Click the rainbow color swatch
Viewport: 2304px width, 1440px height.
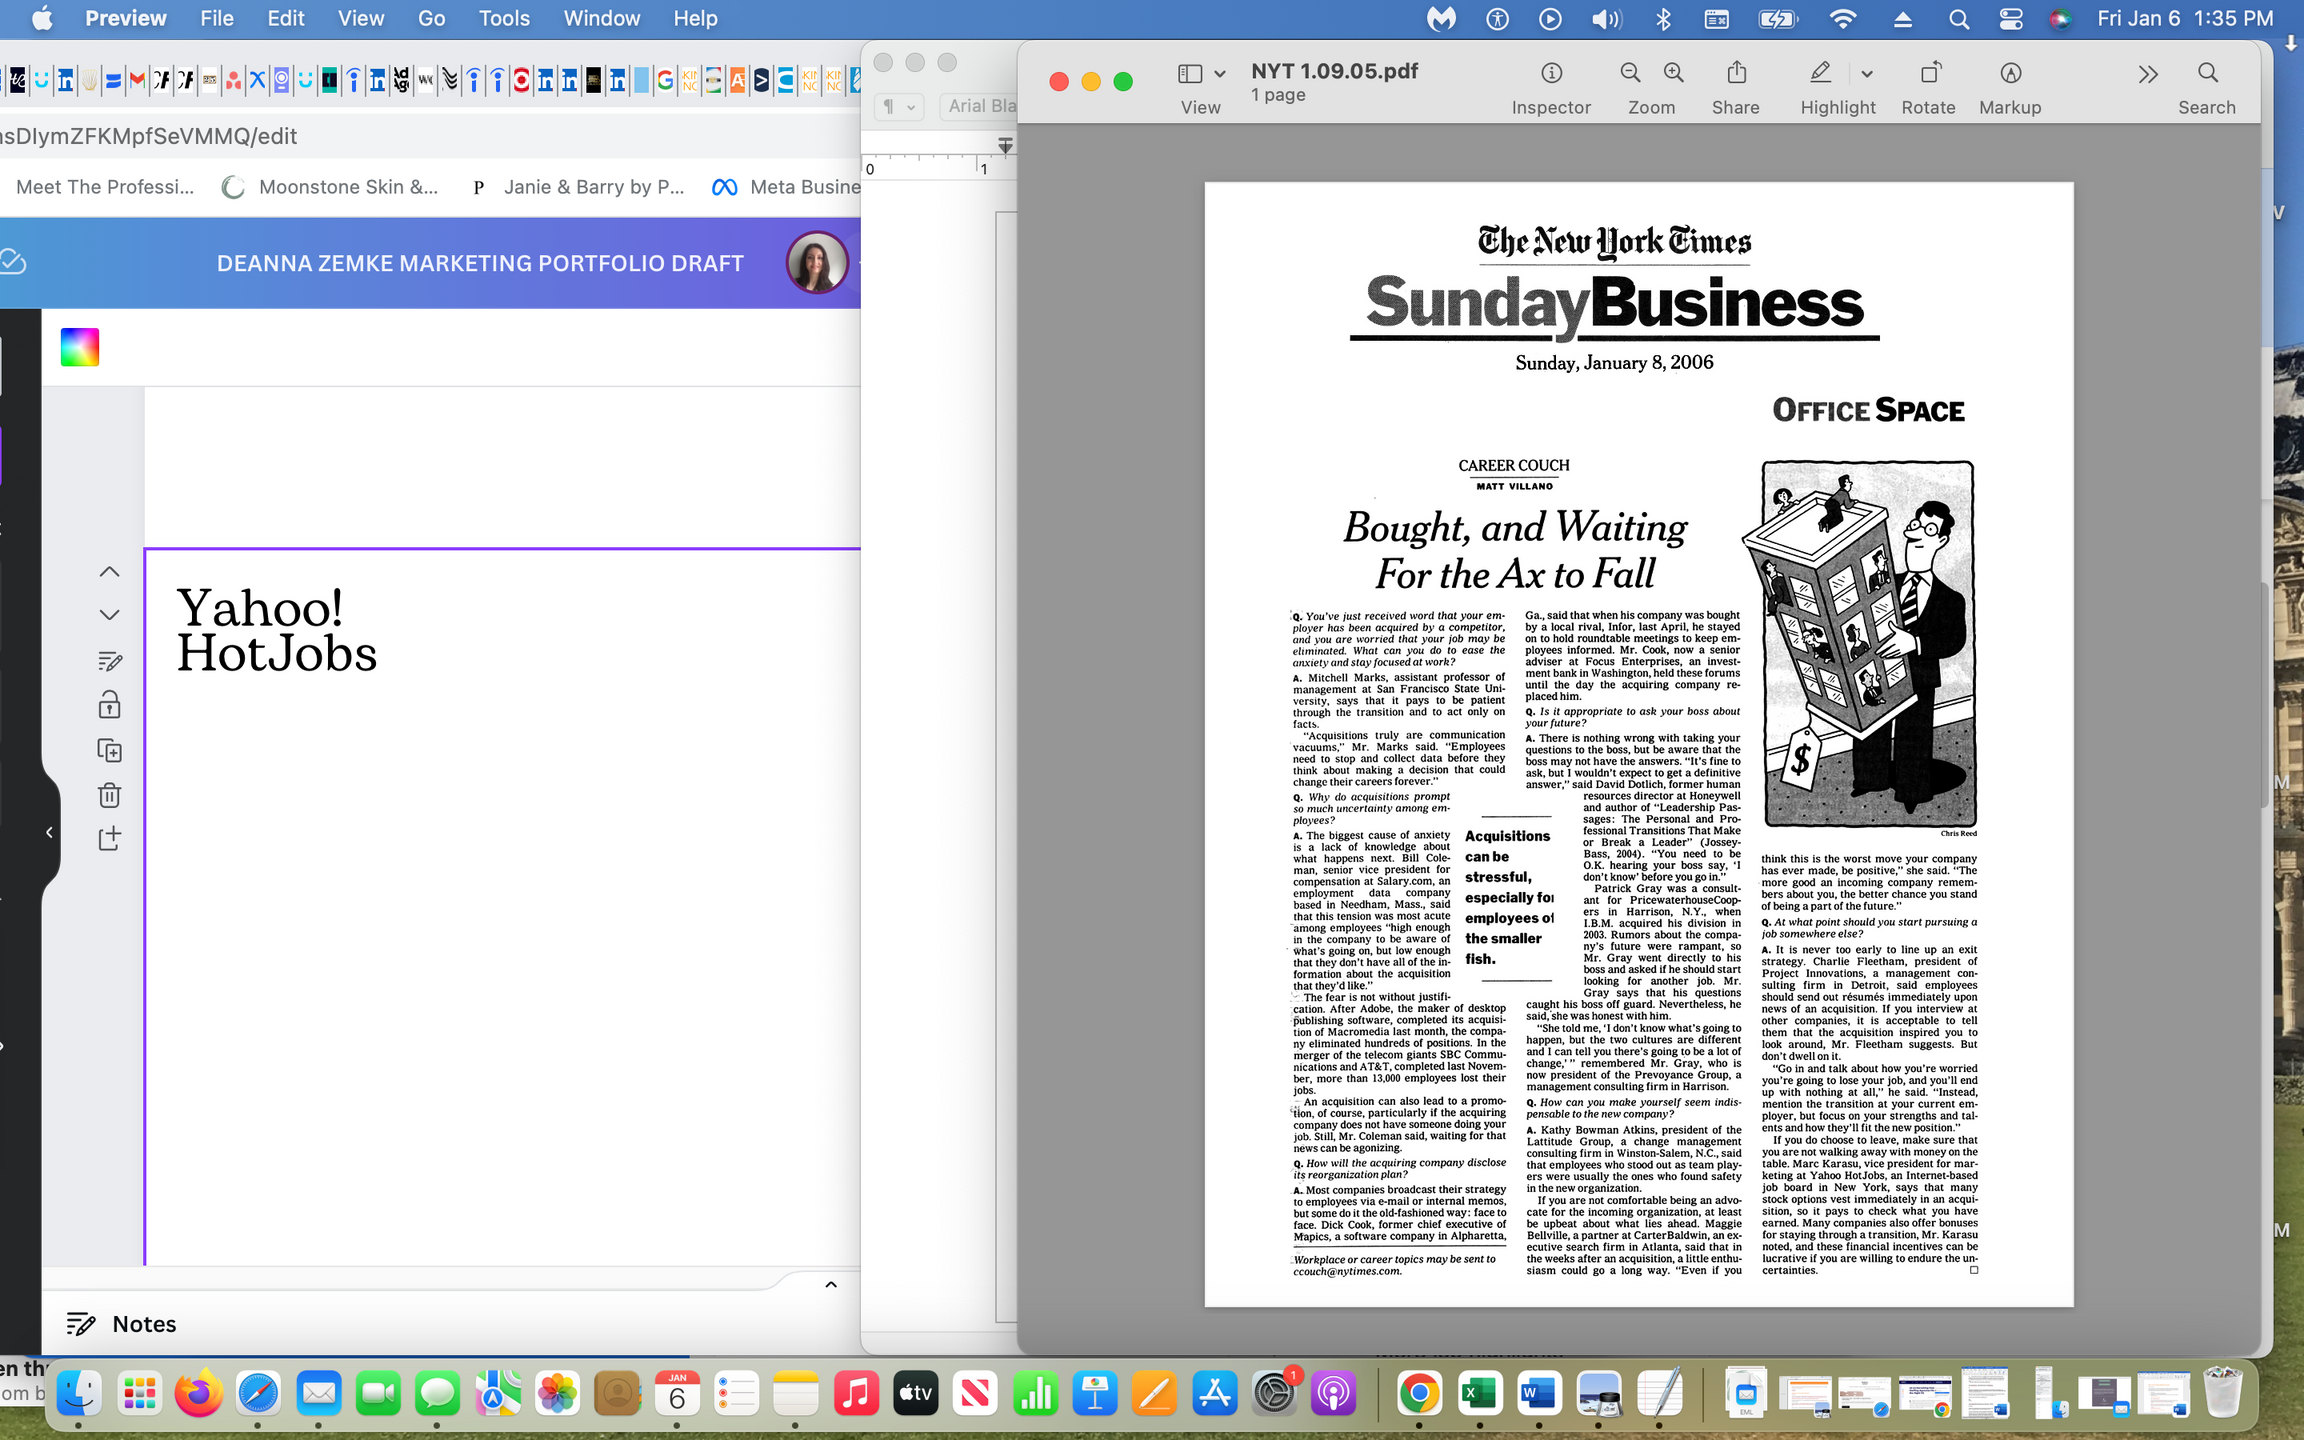[80, 347]
